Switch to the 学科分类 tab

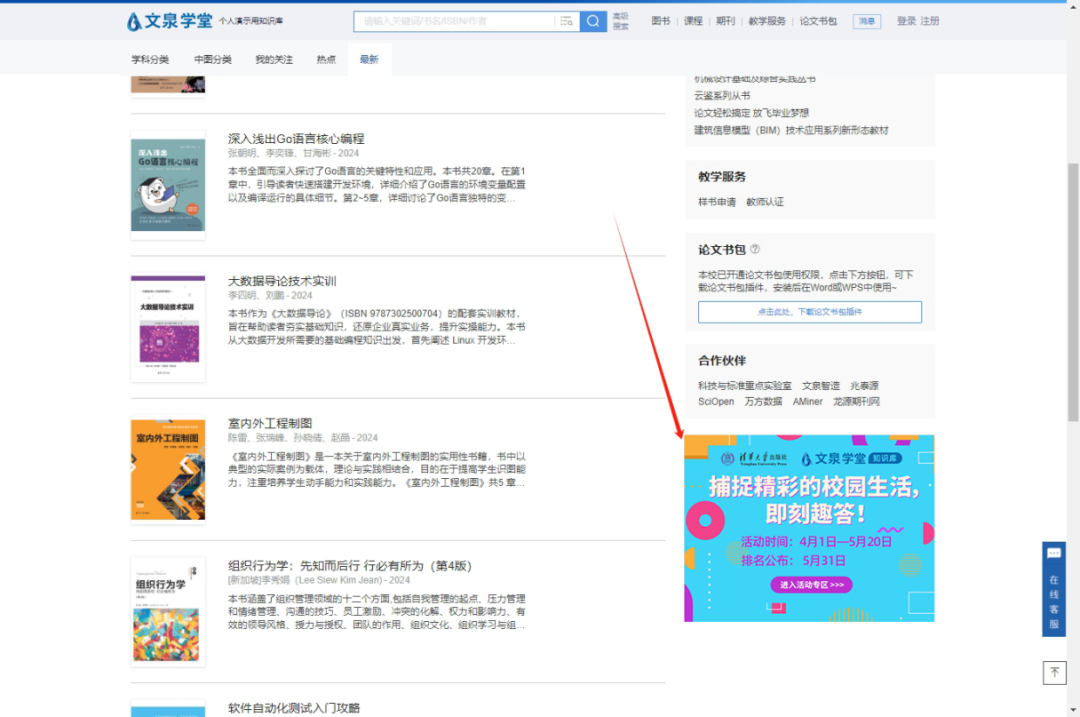(150, 60)
